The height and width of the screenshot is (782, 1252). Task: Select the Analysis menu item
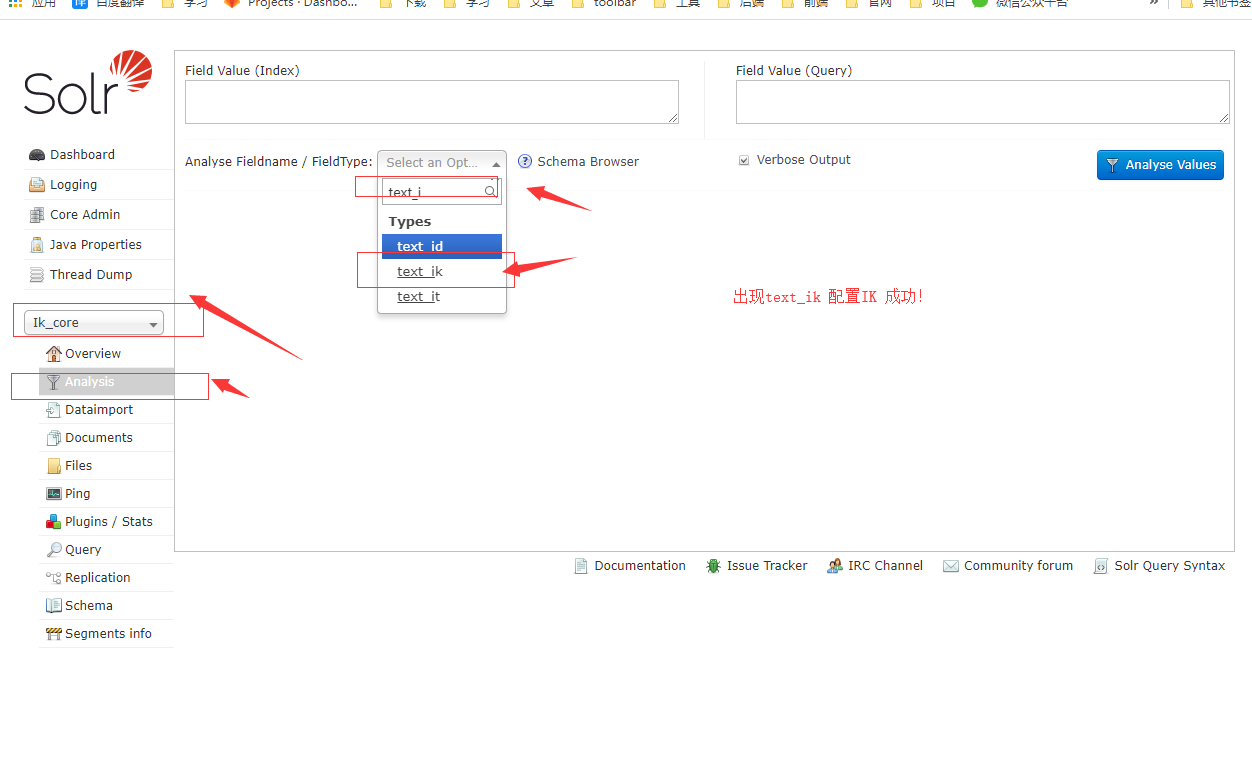pos(106,382)
